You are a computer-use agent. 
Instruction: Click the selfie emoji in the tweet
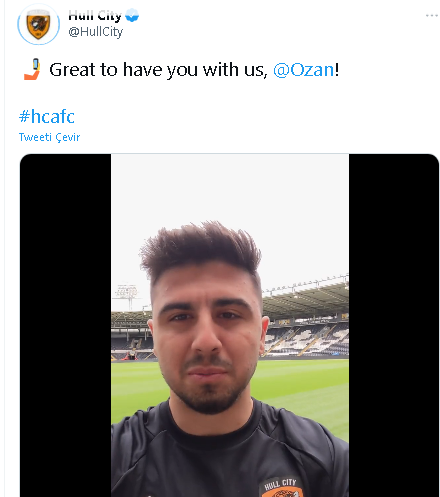click(x=32, y=69)
